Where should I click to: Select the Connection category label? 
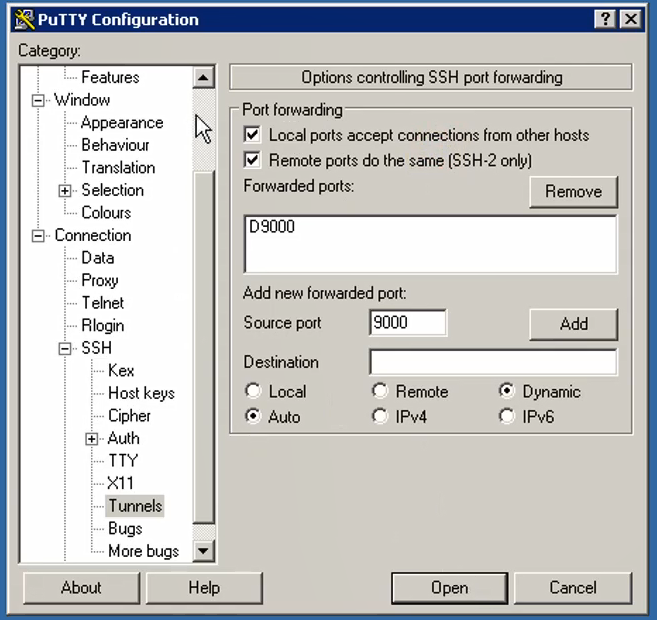pos(93,235)
